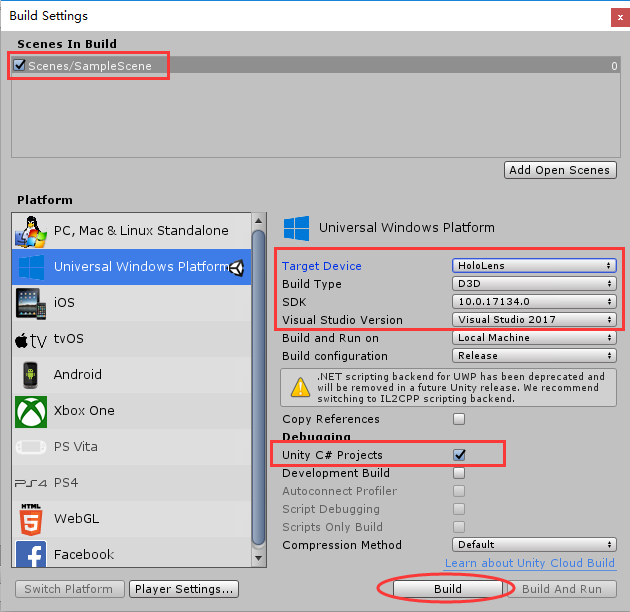630x612 pixels.
Task: Open the Build Type dropdown
Action: tap(534, 284)
